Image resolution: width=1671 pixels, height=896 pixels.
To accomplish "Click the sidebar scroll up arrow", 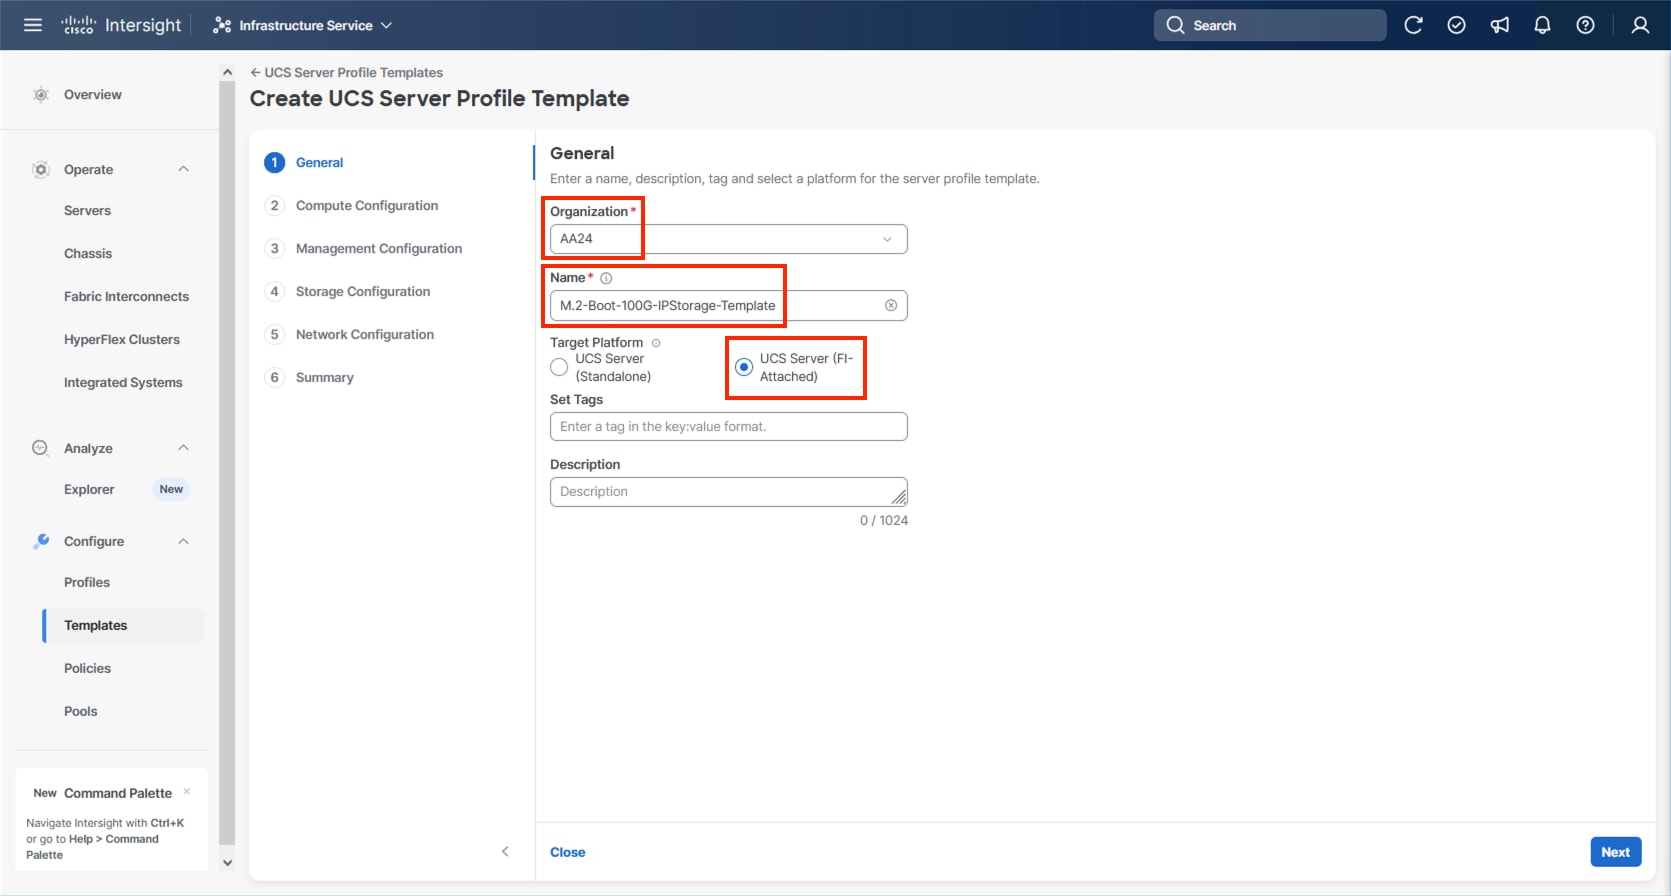I will click(x=227, y=72).
